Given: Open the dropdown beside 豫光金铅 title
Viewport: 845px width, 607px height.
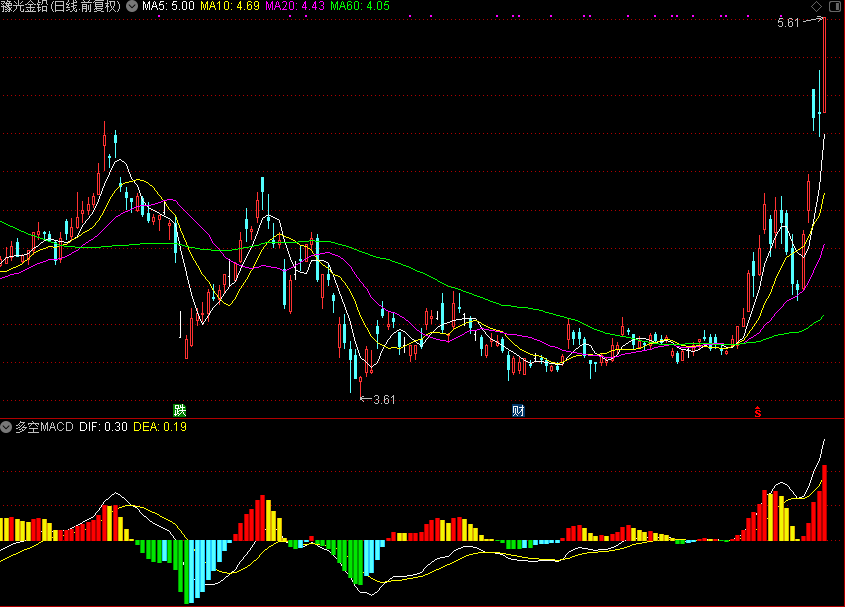Looking at the screenshot, I should click(x=132, y=6).
